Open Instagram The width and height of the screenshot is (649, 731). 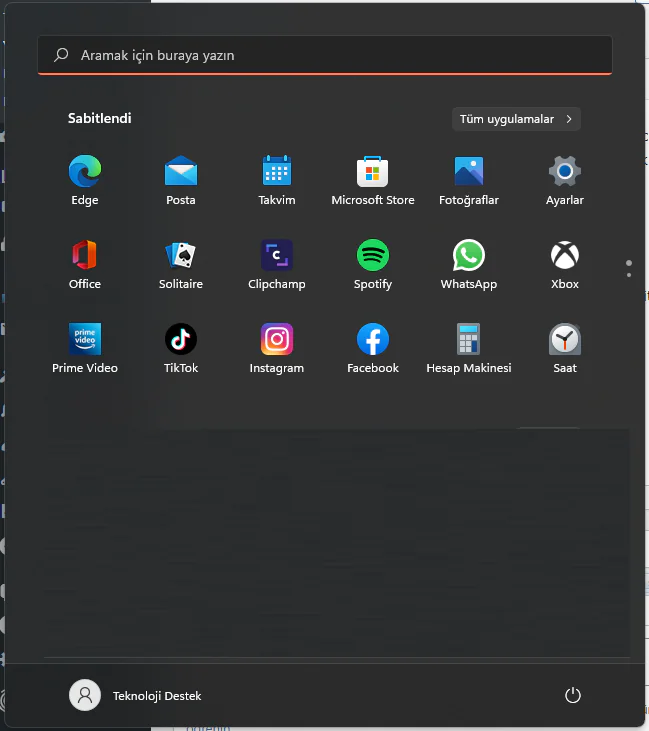click(x=277, y=348)
